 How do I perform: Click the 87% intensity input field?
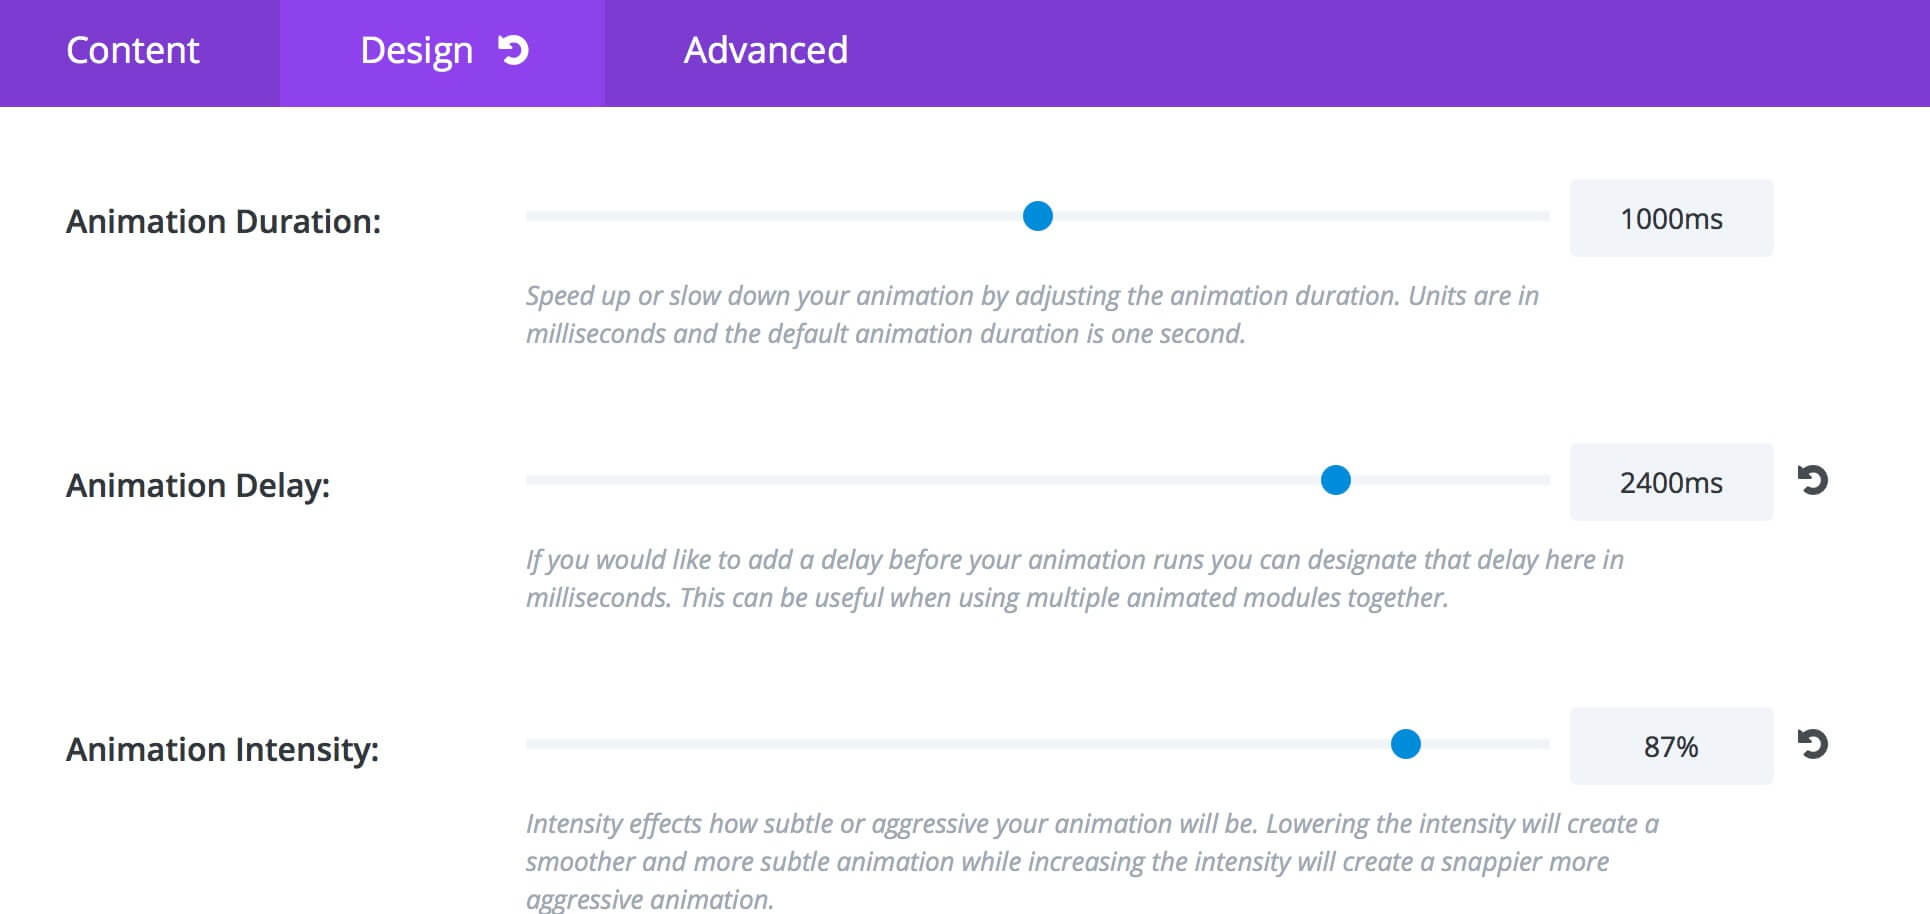pyautogui.click(x=1671, y=746)
